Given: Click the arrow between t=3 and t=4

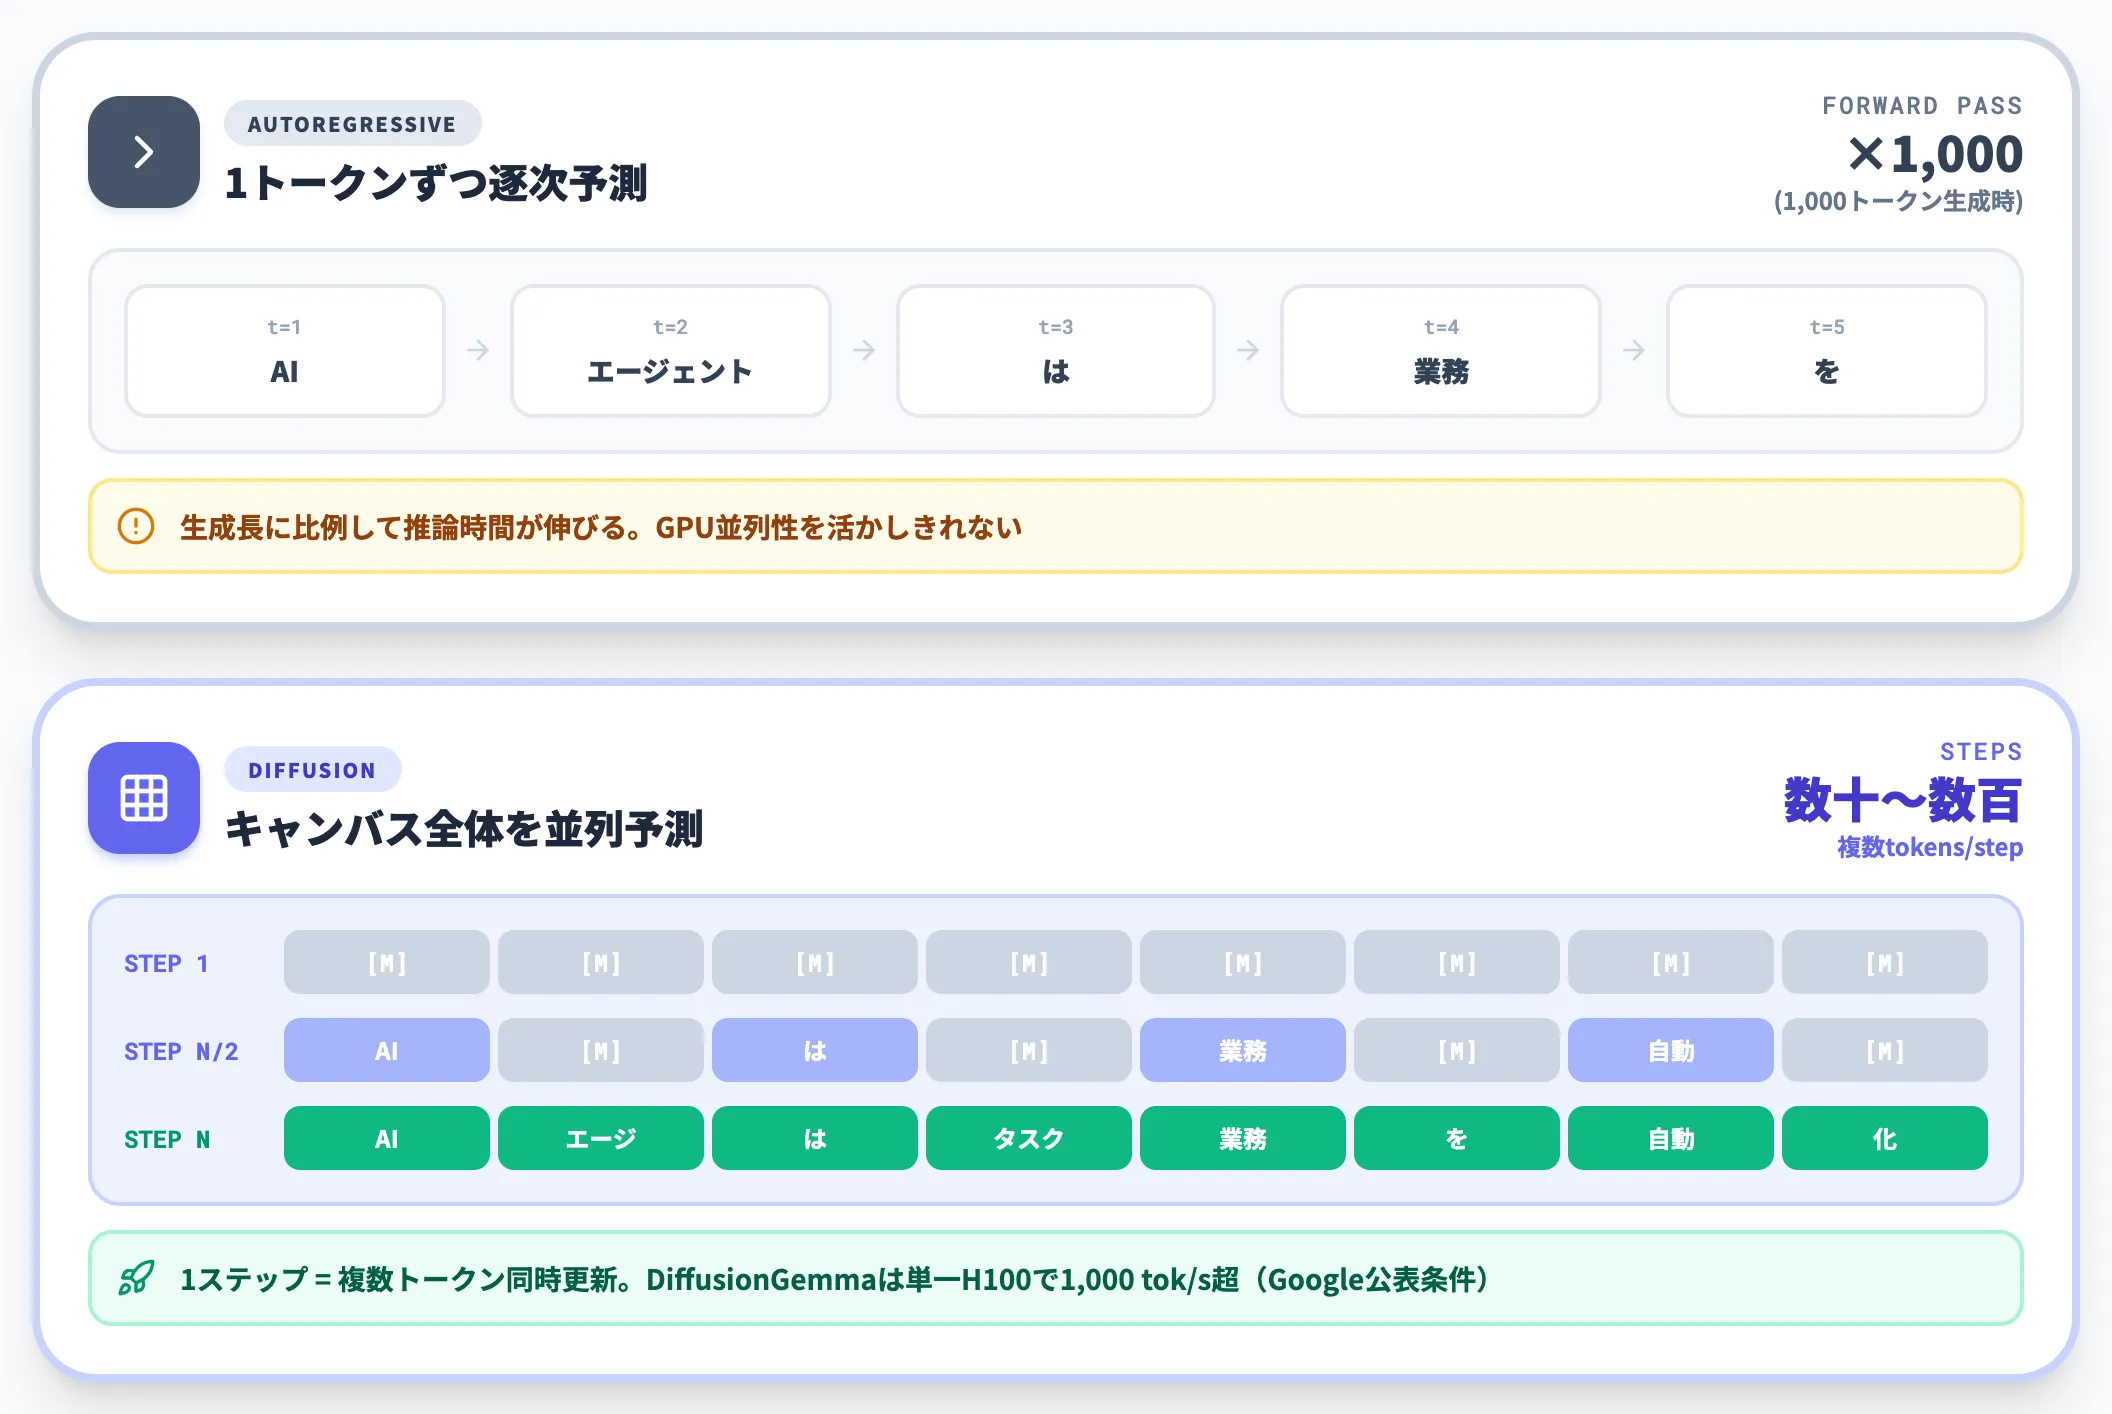Looking at the screenshot, I should point(1248,350).
